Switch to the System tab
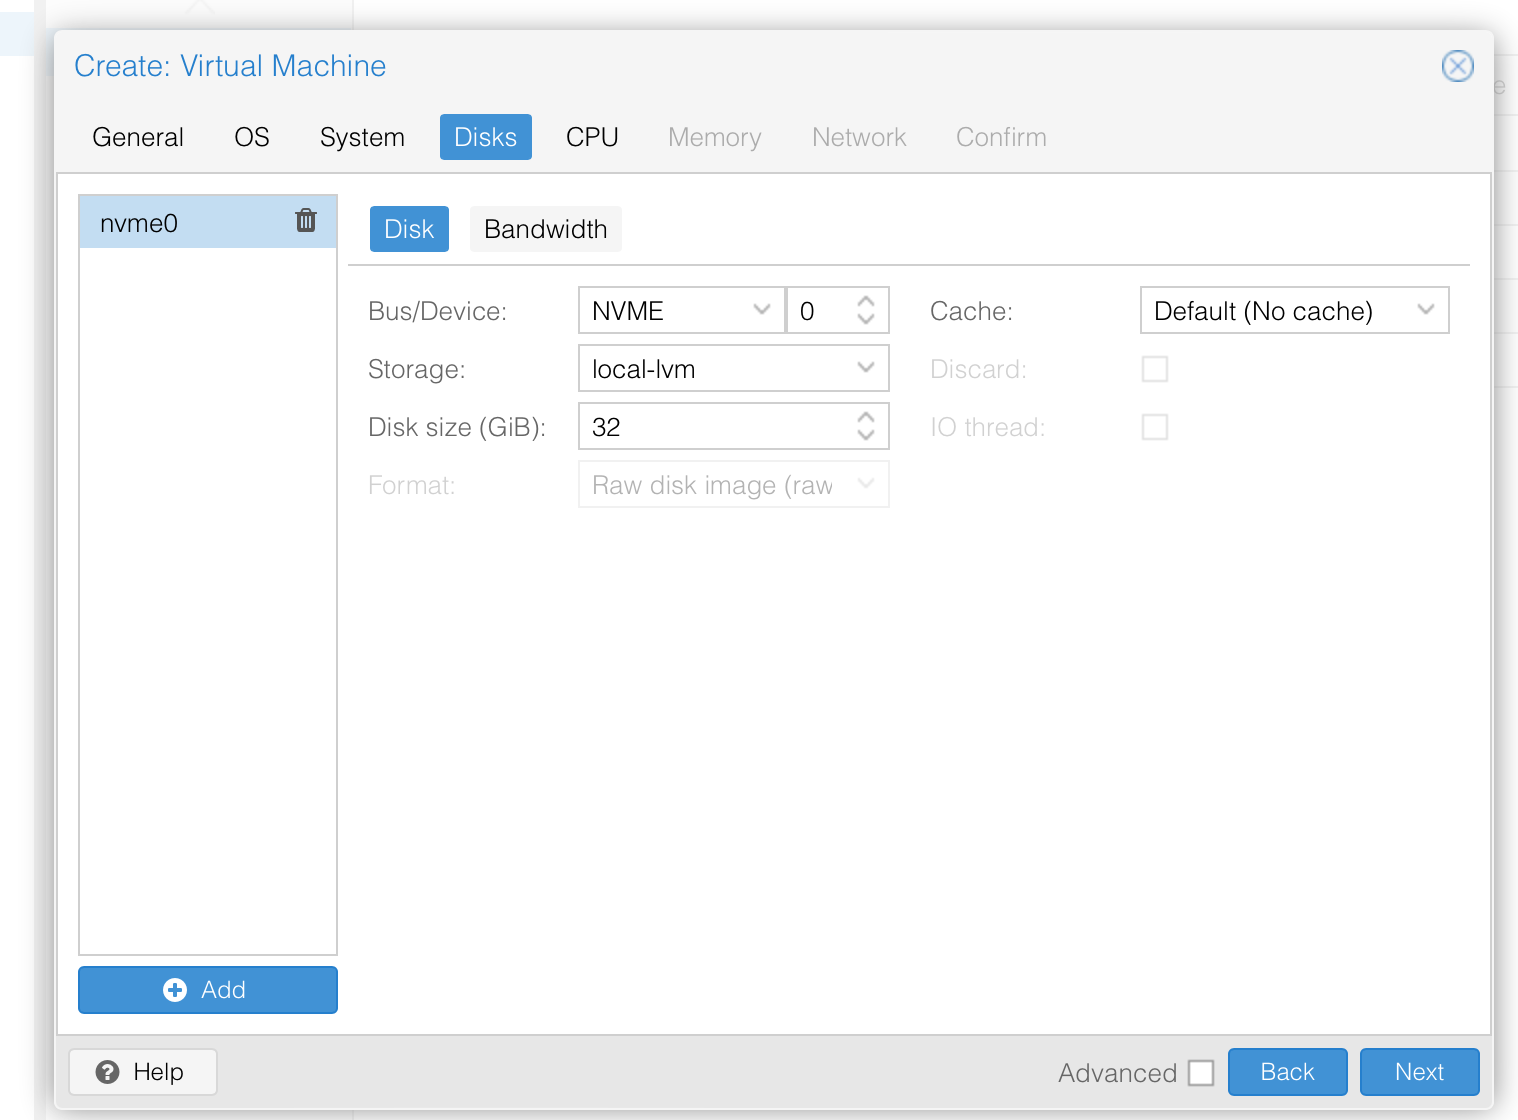Screen dimensions: 1518x1120 coord(362,137)
